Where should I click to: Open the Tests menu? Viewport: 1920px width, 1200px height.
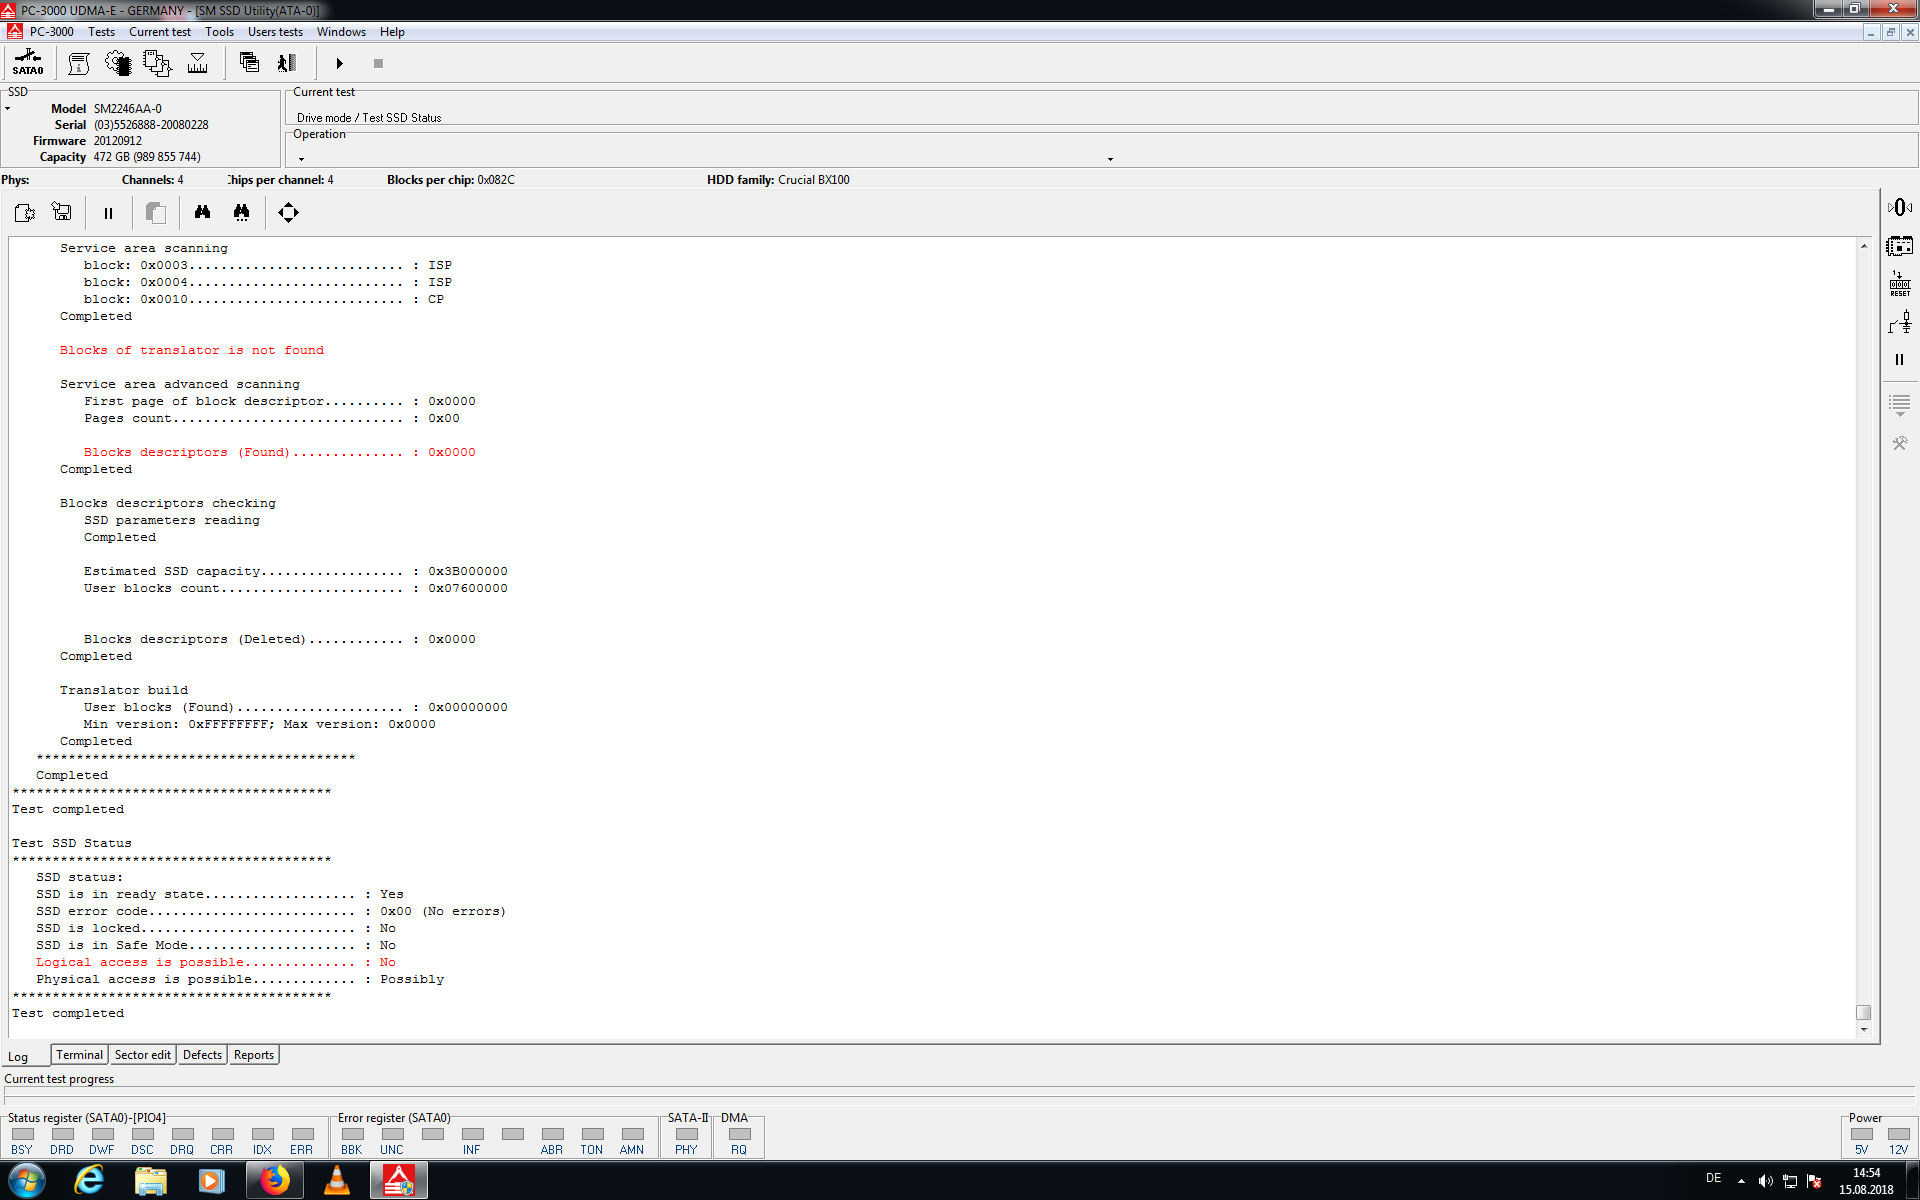(x=101, y=32)
